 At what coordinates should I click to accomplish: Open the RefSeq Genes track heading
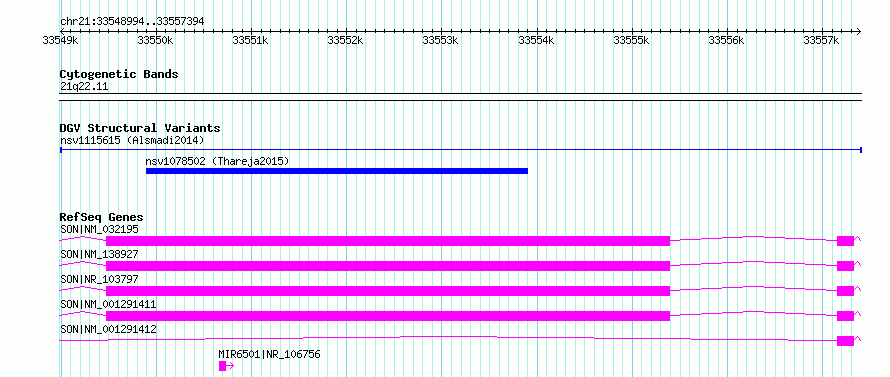click(x=101, y=217)
